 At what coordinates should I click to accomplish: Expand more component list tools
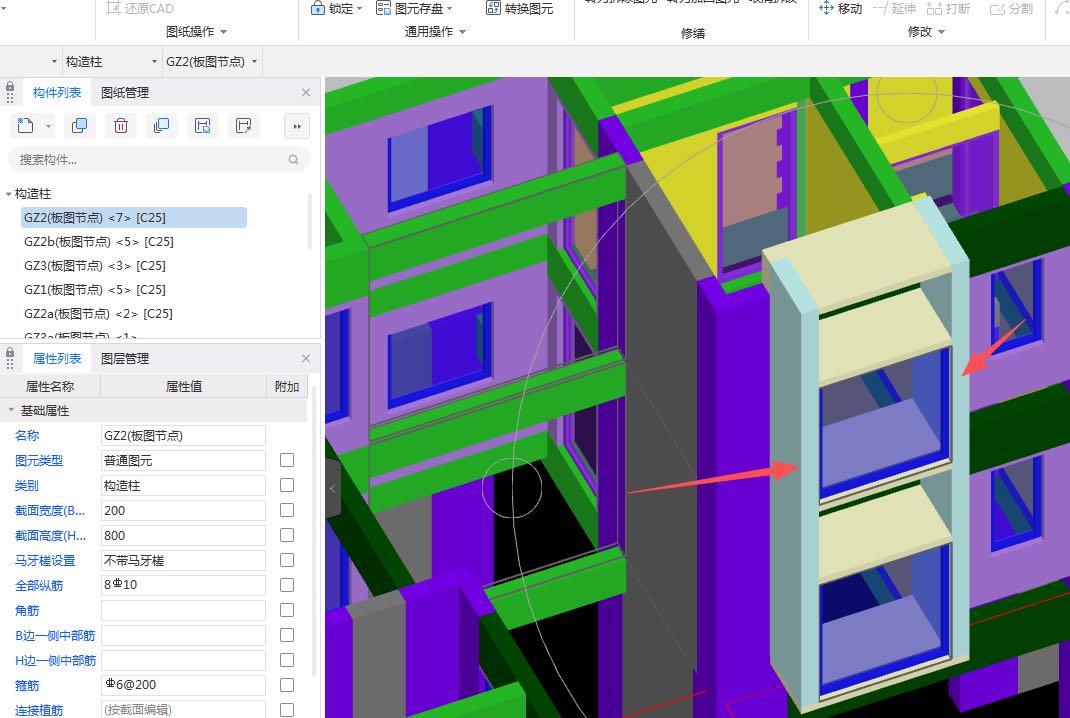(297, 126)
